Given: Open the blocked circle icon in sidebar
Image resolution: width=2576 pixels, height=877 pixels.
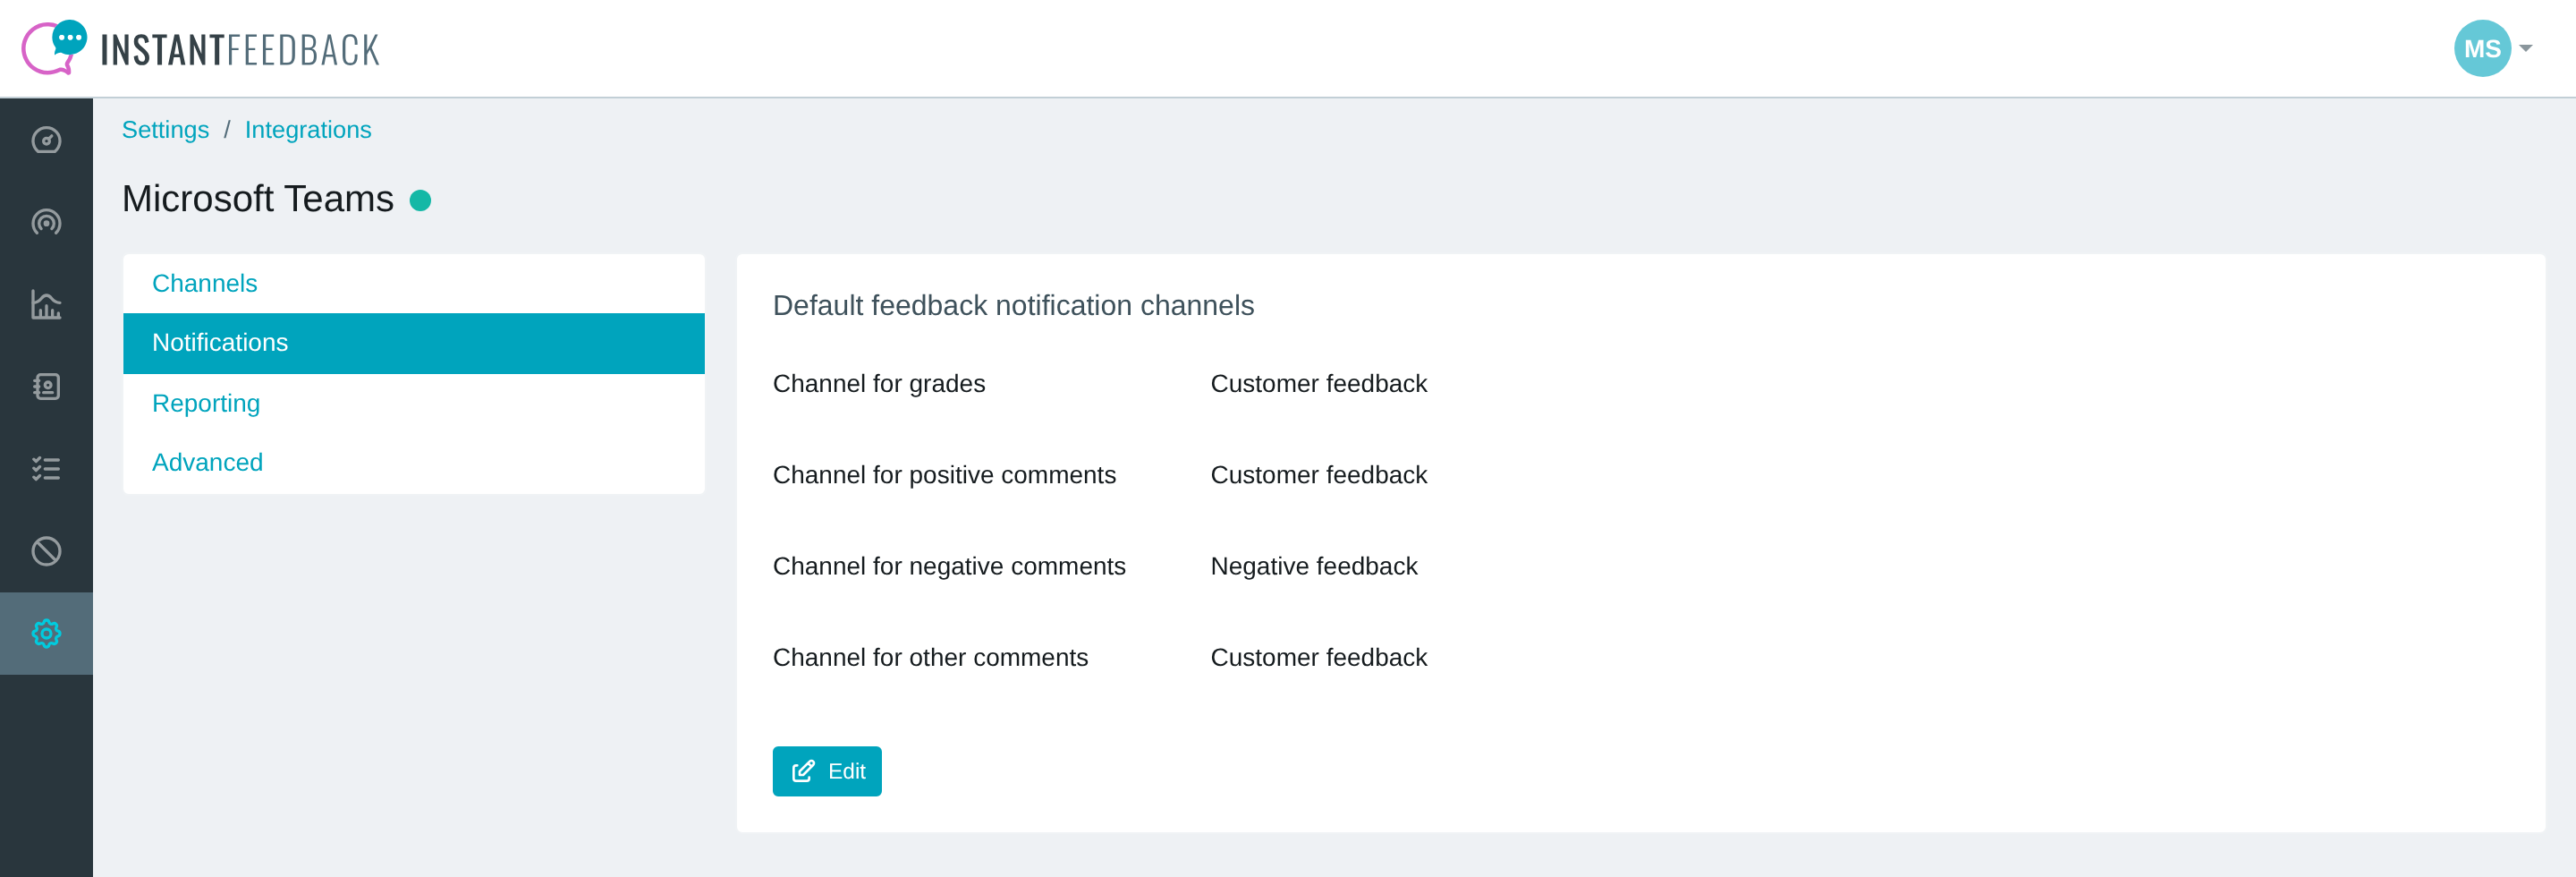Looking at the screenshot, I should [46, 551].
